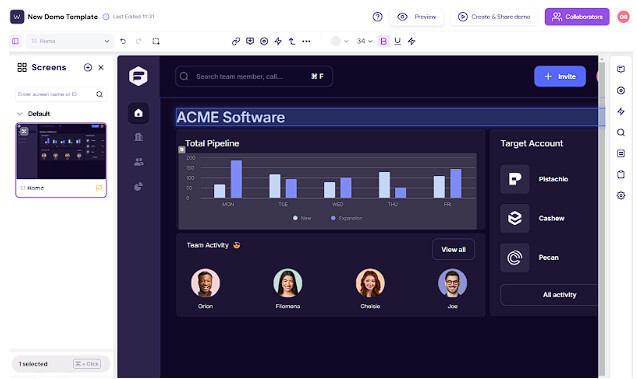Viewport: 637px width, 379px height.
Task: Open the Home screen selector dropdown
Action: [x=69, y=41]
